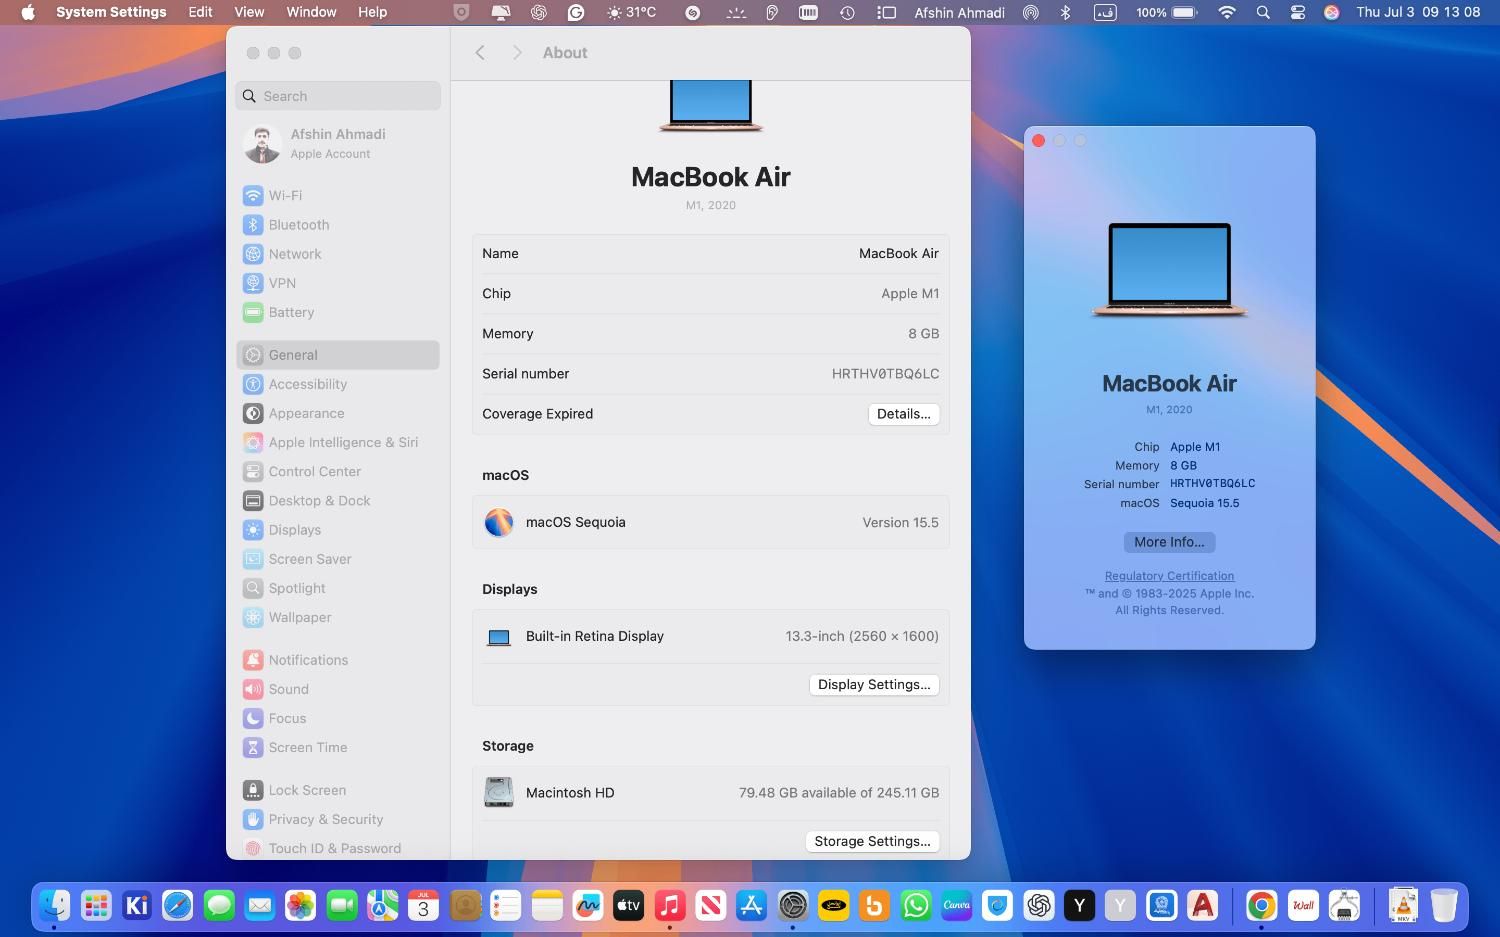Click the macOS Sequoia version row
1500x937 pixels.
[x=710, y=522]
